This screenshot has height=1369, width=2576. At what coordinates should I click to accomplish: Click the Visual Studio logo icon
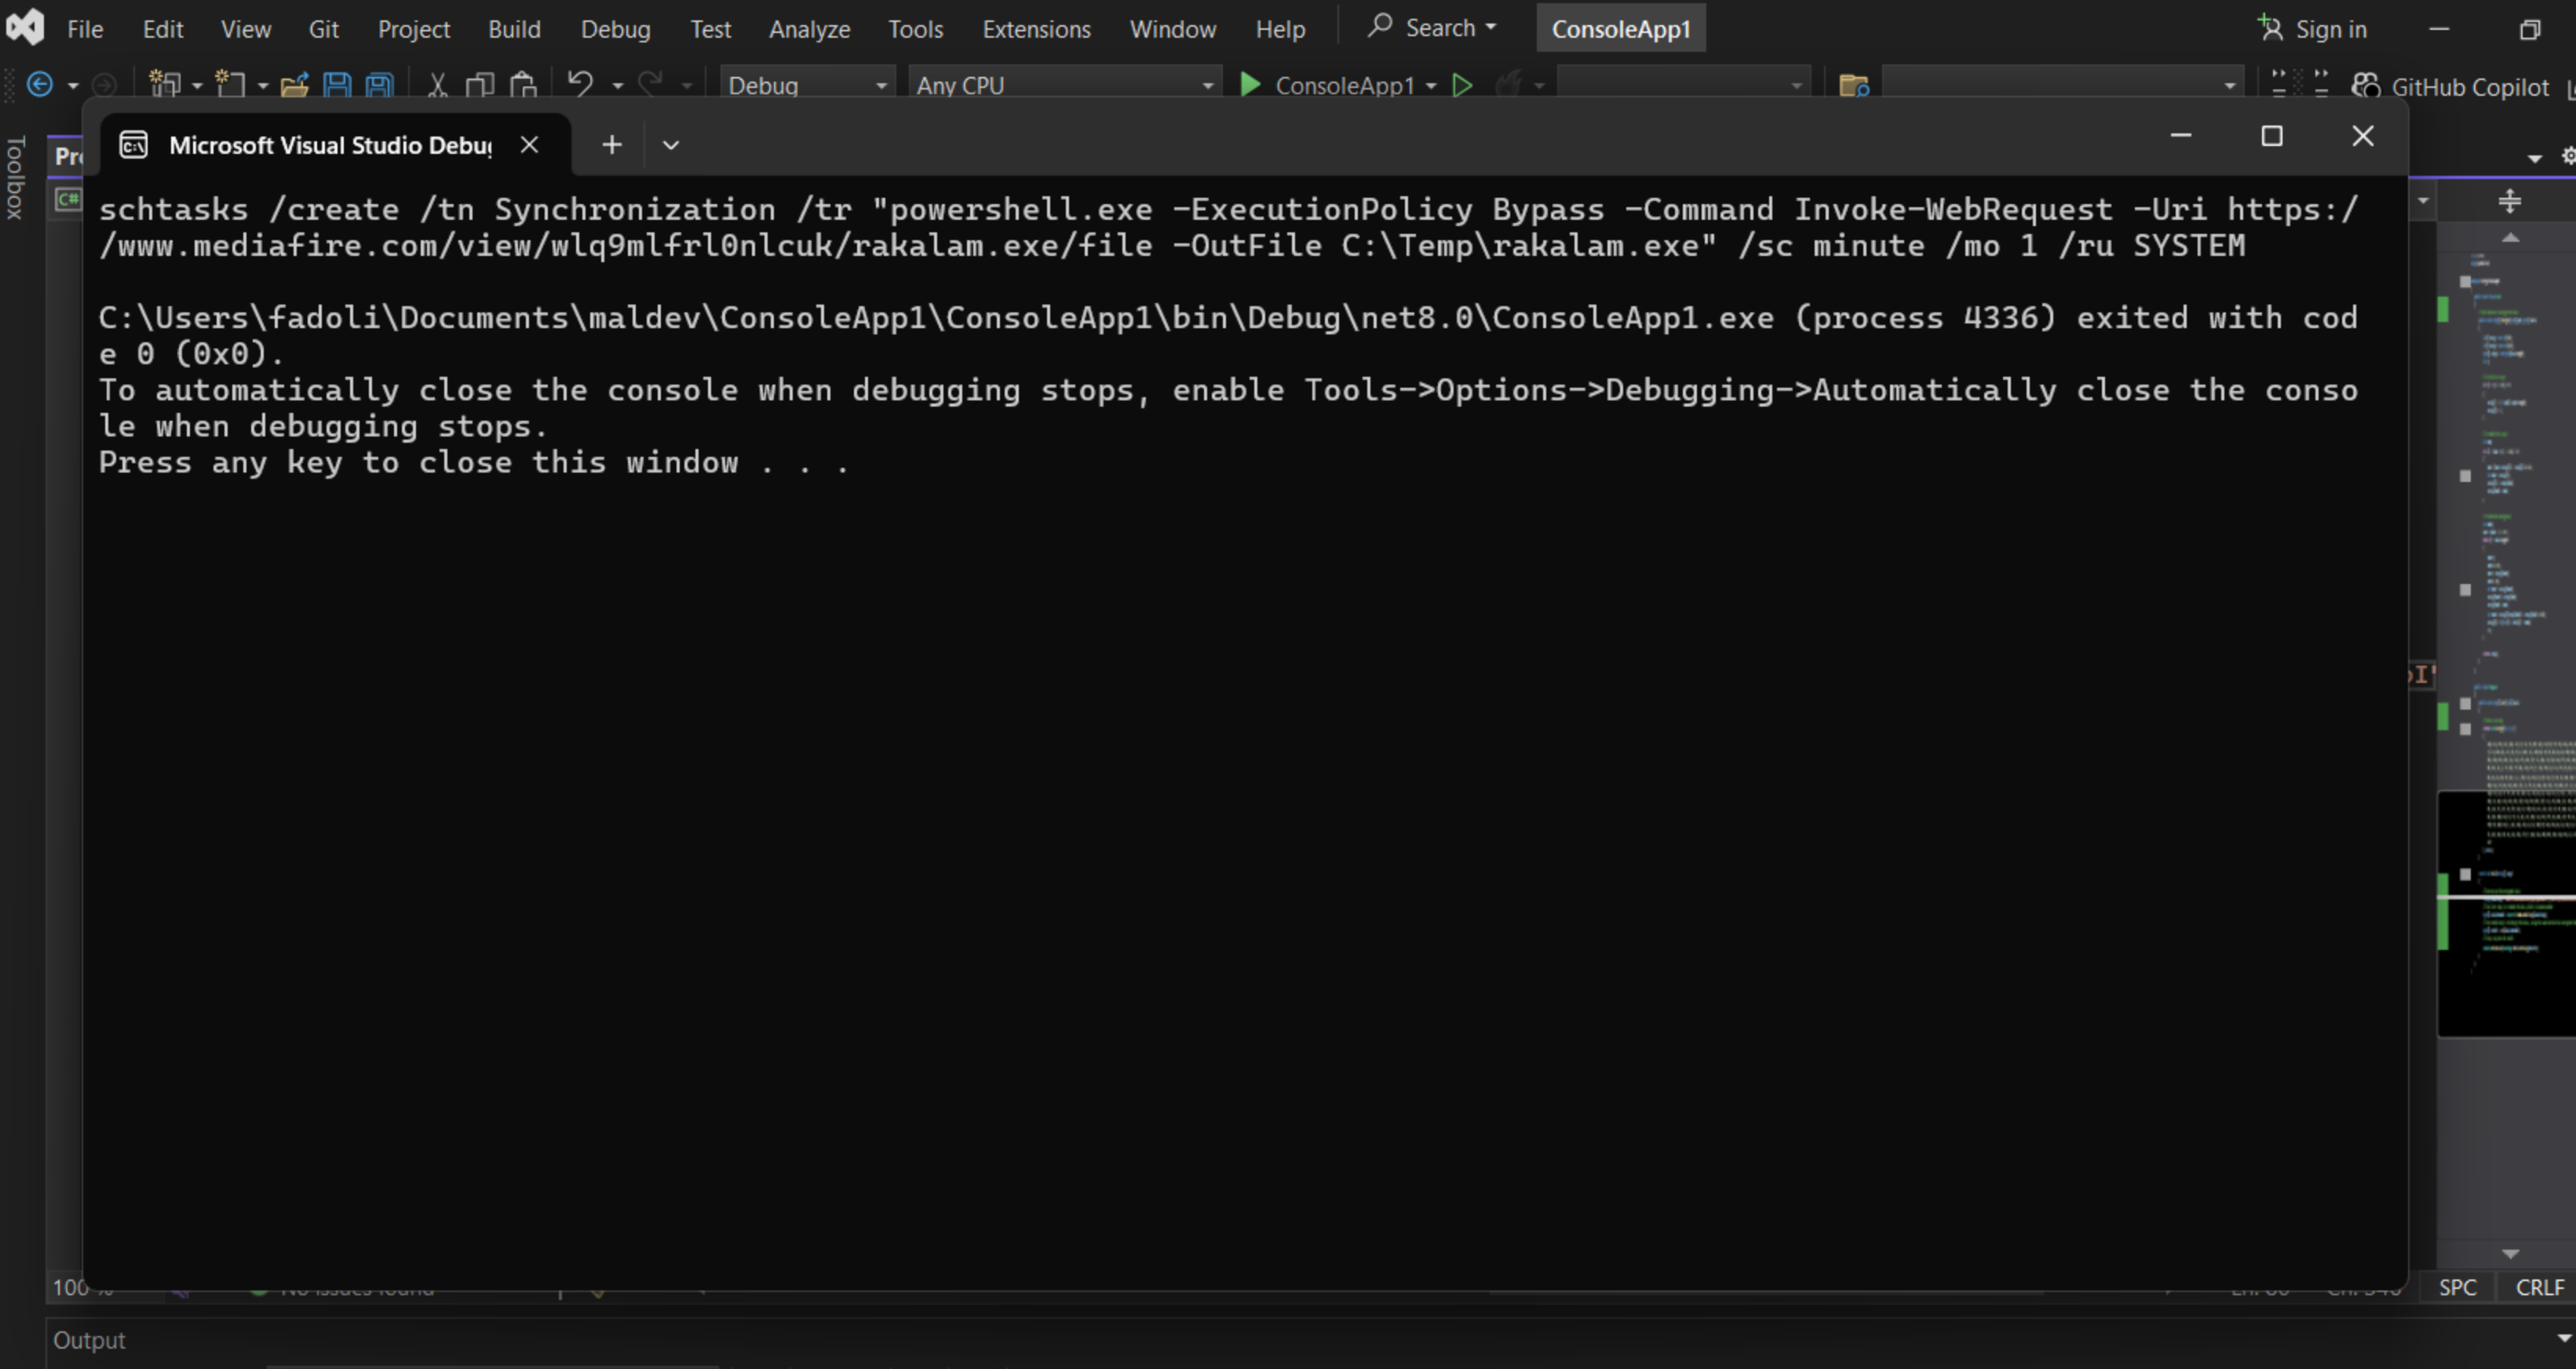click(x=25, y=27)
